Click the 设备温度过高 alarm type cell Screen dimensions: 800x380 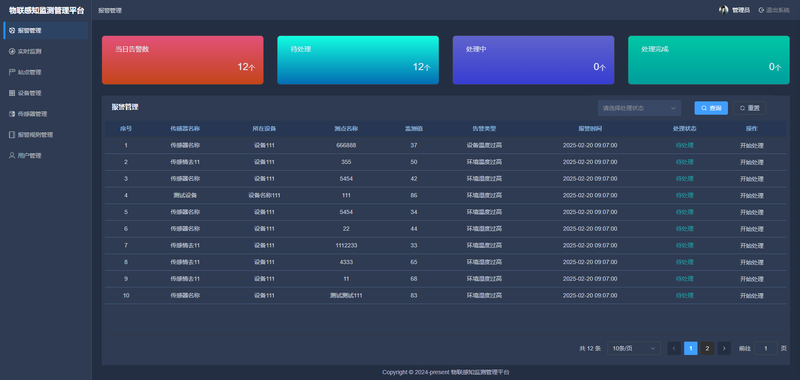484,145
